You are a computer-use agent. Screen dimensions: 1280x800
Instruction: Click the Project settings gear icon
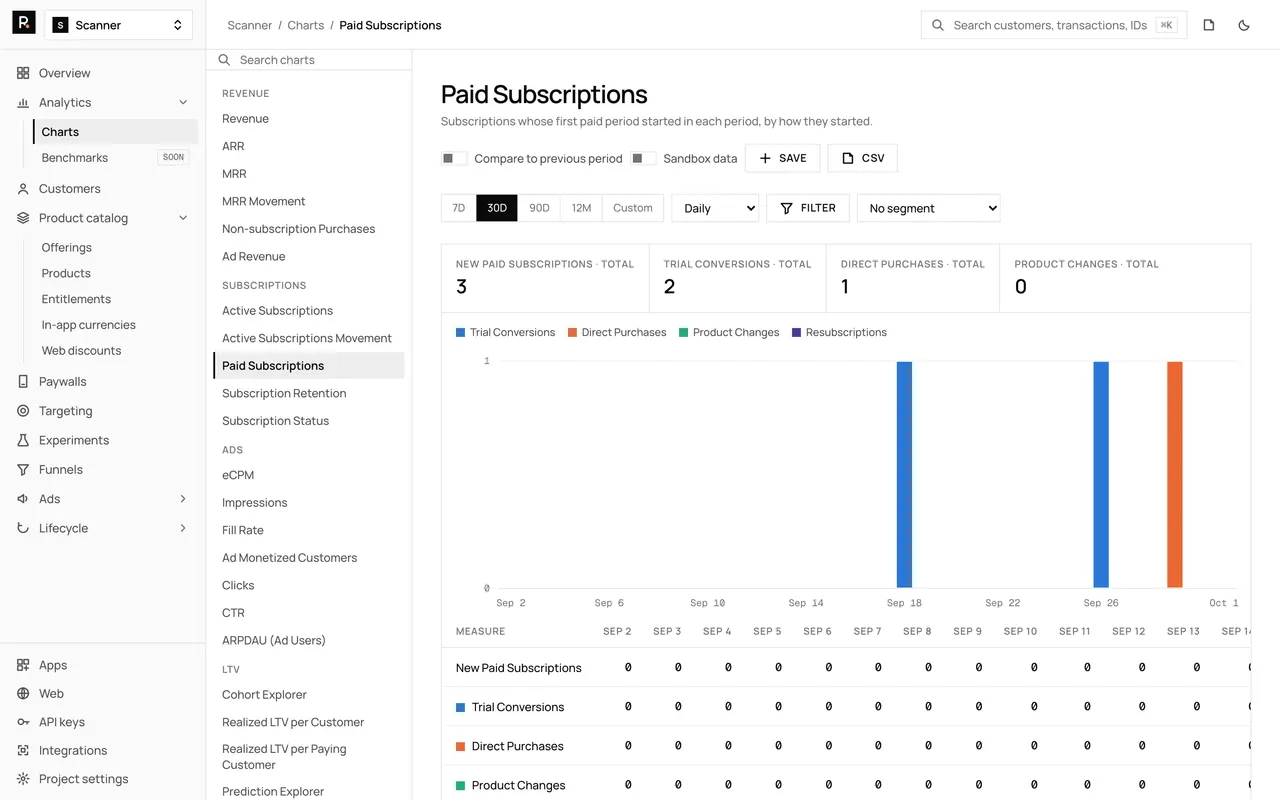pyautogui.click(x=23, y=779)
